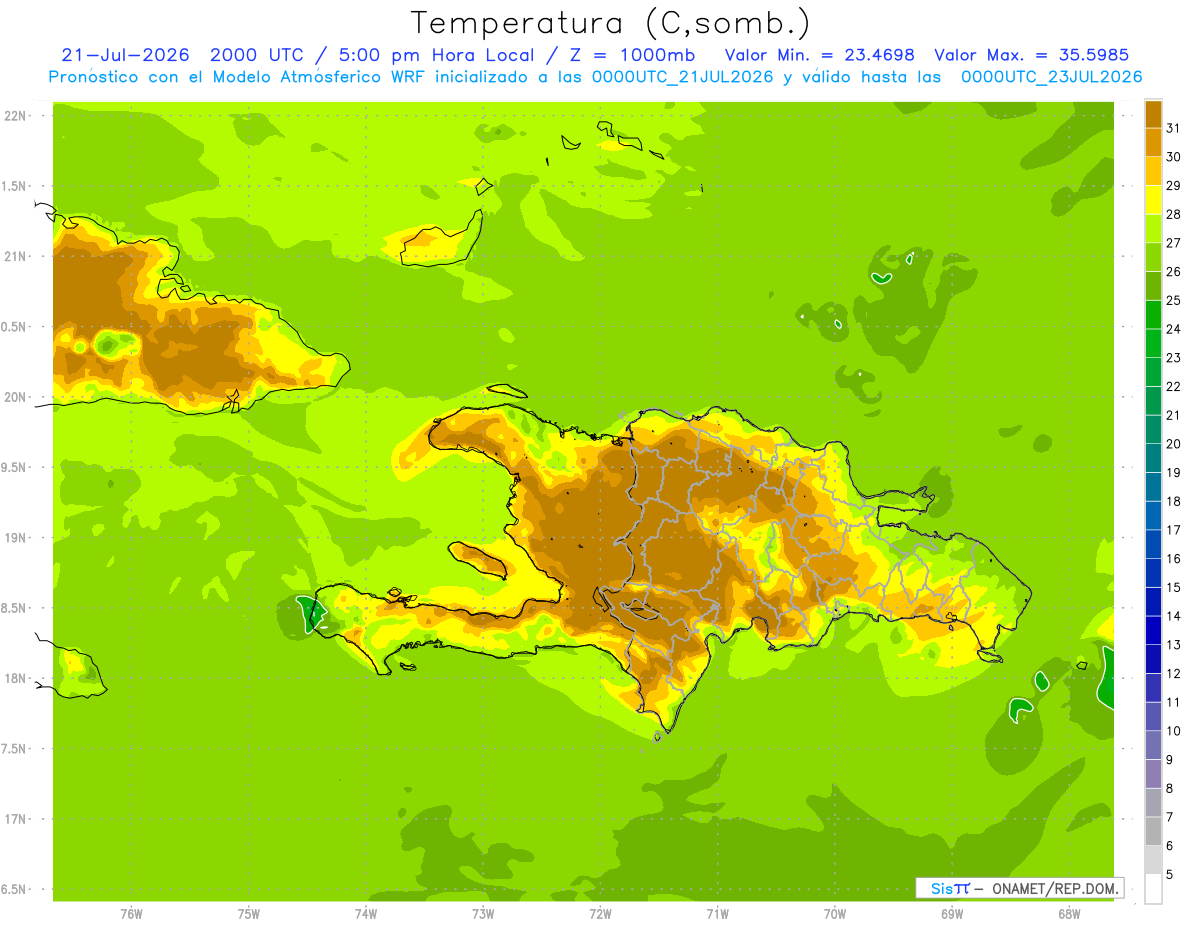The height and width of the screenshot is (927, 1200).
Task: Click 'Valor Max. = 35.5985' readout
Action: (x=1032, y=55)
